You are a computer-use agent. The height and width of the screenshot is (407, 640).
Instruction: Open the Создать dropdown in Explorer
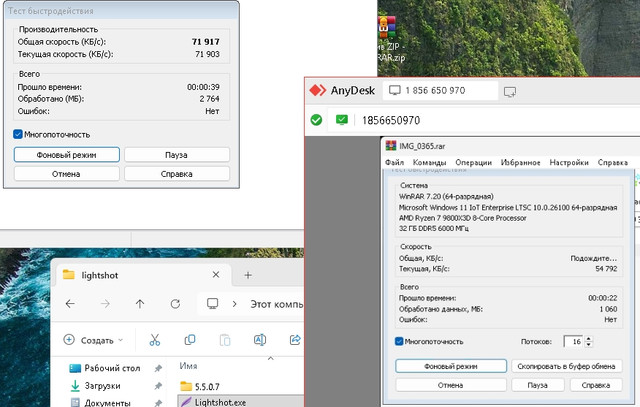click(93, 340)
